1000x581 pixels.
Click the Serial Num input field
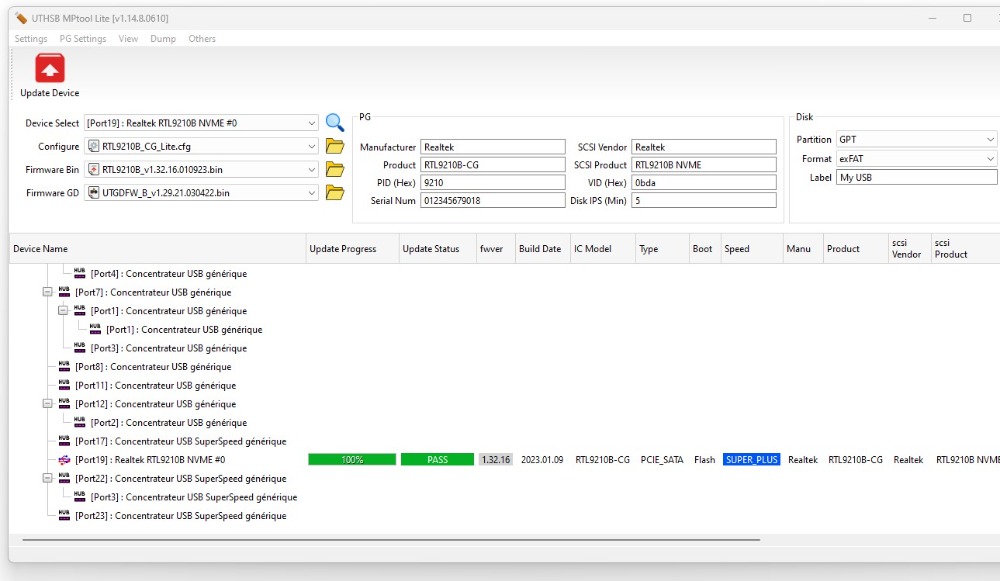pos(492,200)
